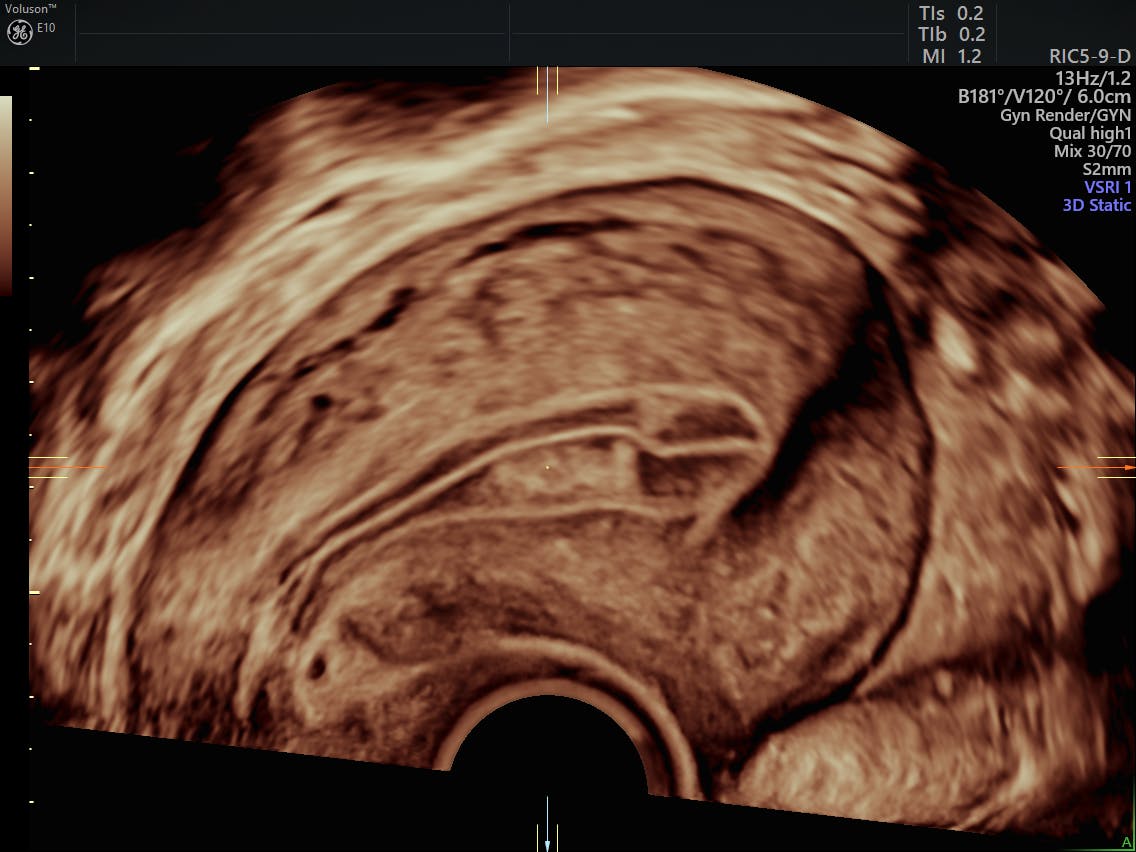
Task: Click the B181°/V120°/ 6.0cm angle readout
Action: [x=1044, y=97]
